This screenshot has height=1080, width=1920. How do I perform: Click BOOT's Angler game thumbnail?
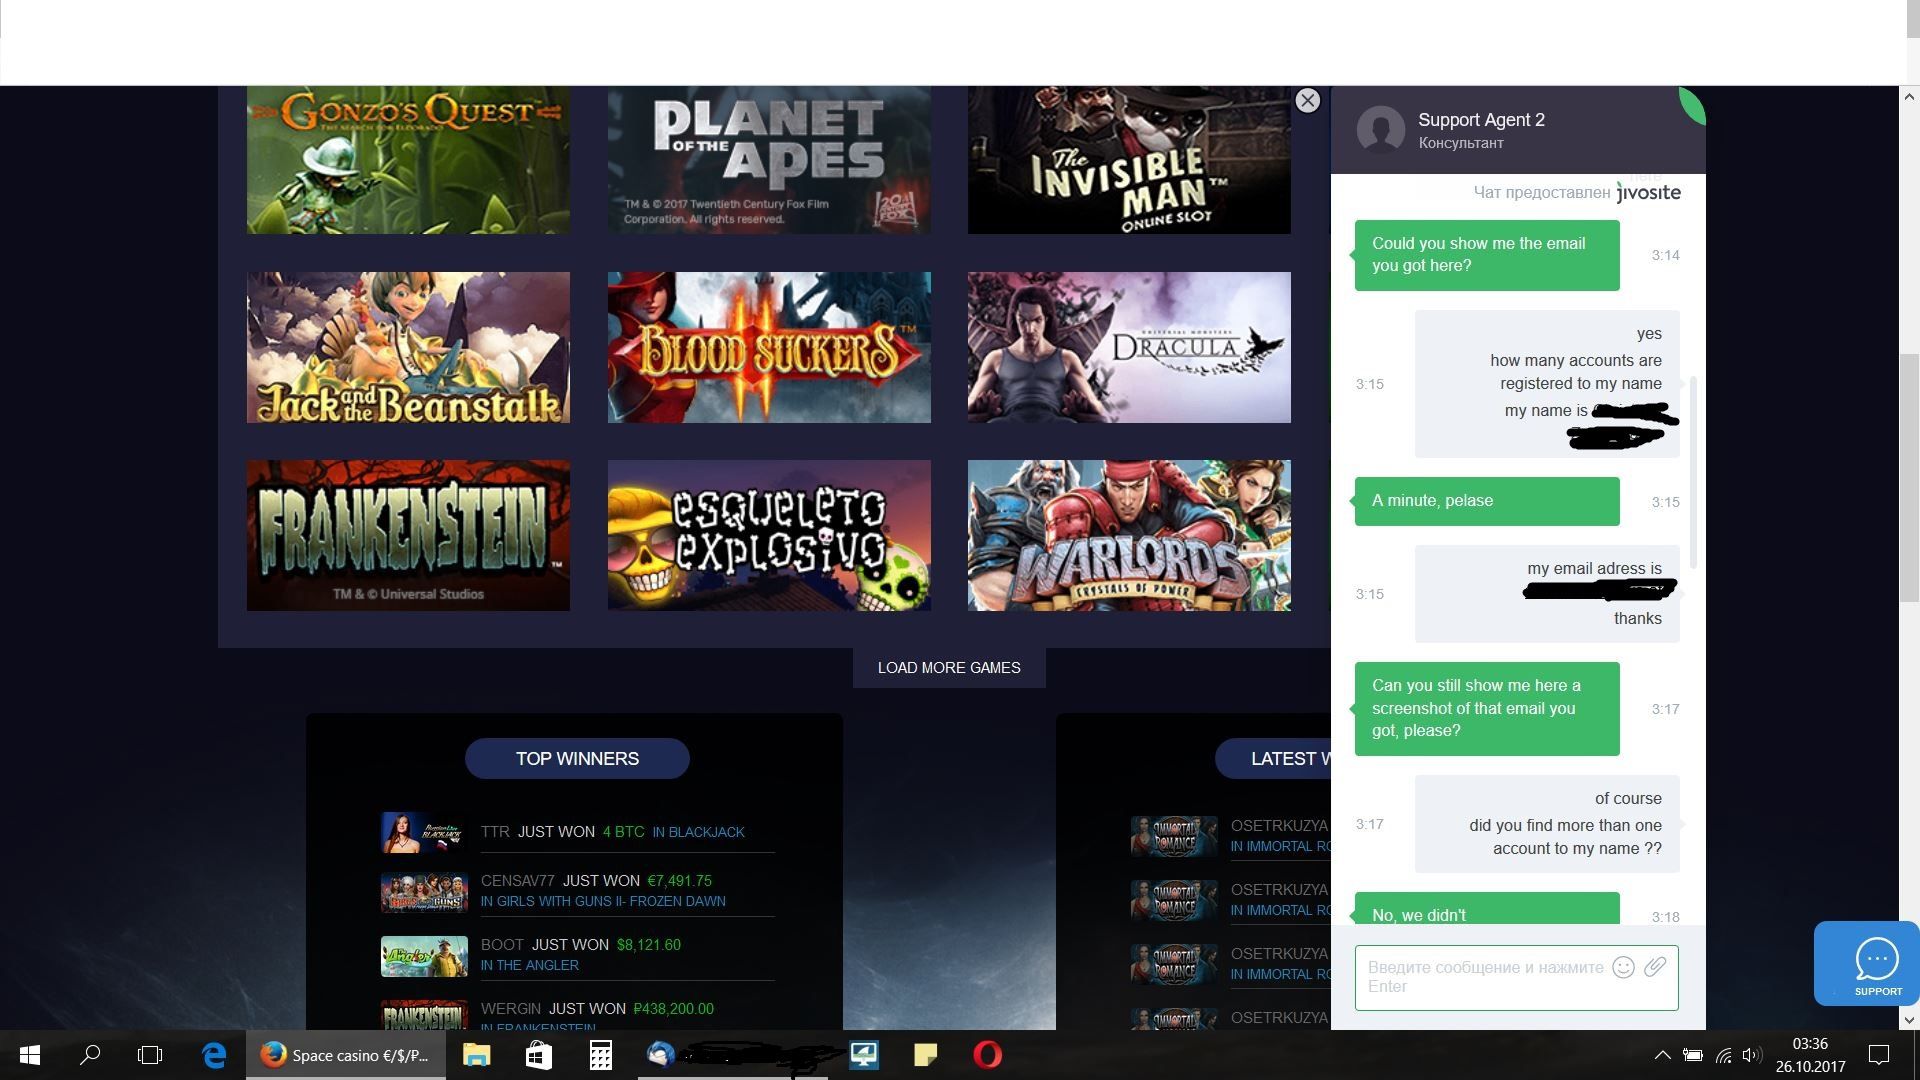(x=424, y=956)
